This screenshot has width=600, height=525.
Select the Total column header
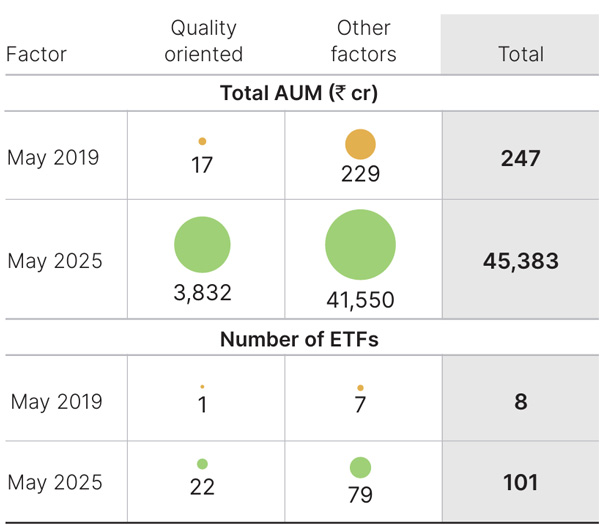coord(520,54)
